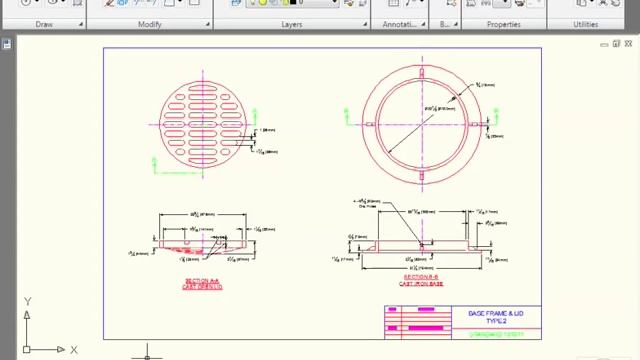
Task: Open the layer dropdown showing layer 0
Action: click(x=292, y=2)
